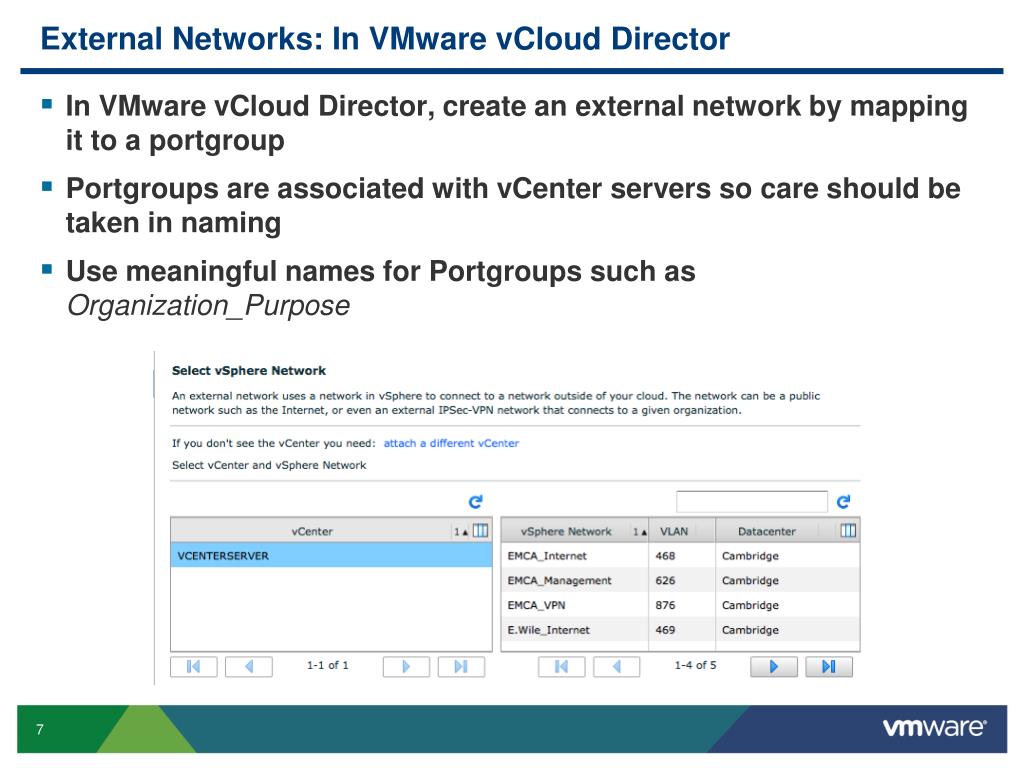Go to last page of vCenter list
This screenshot has height=768, width=1024.
[x=461, y=667]
